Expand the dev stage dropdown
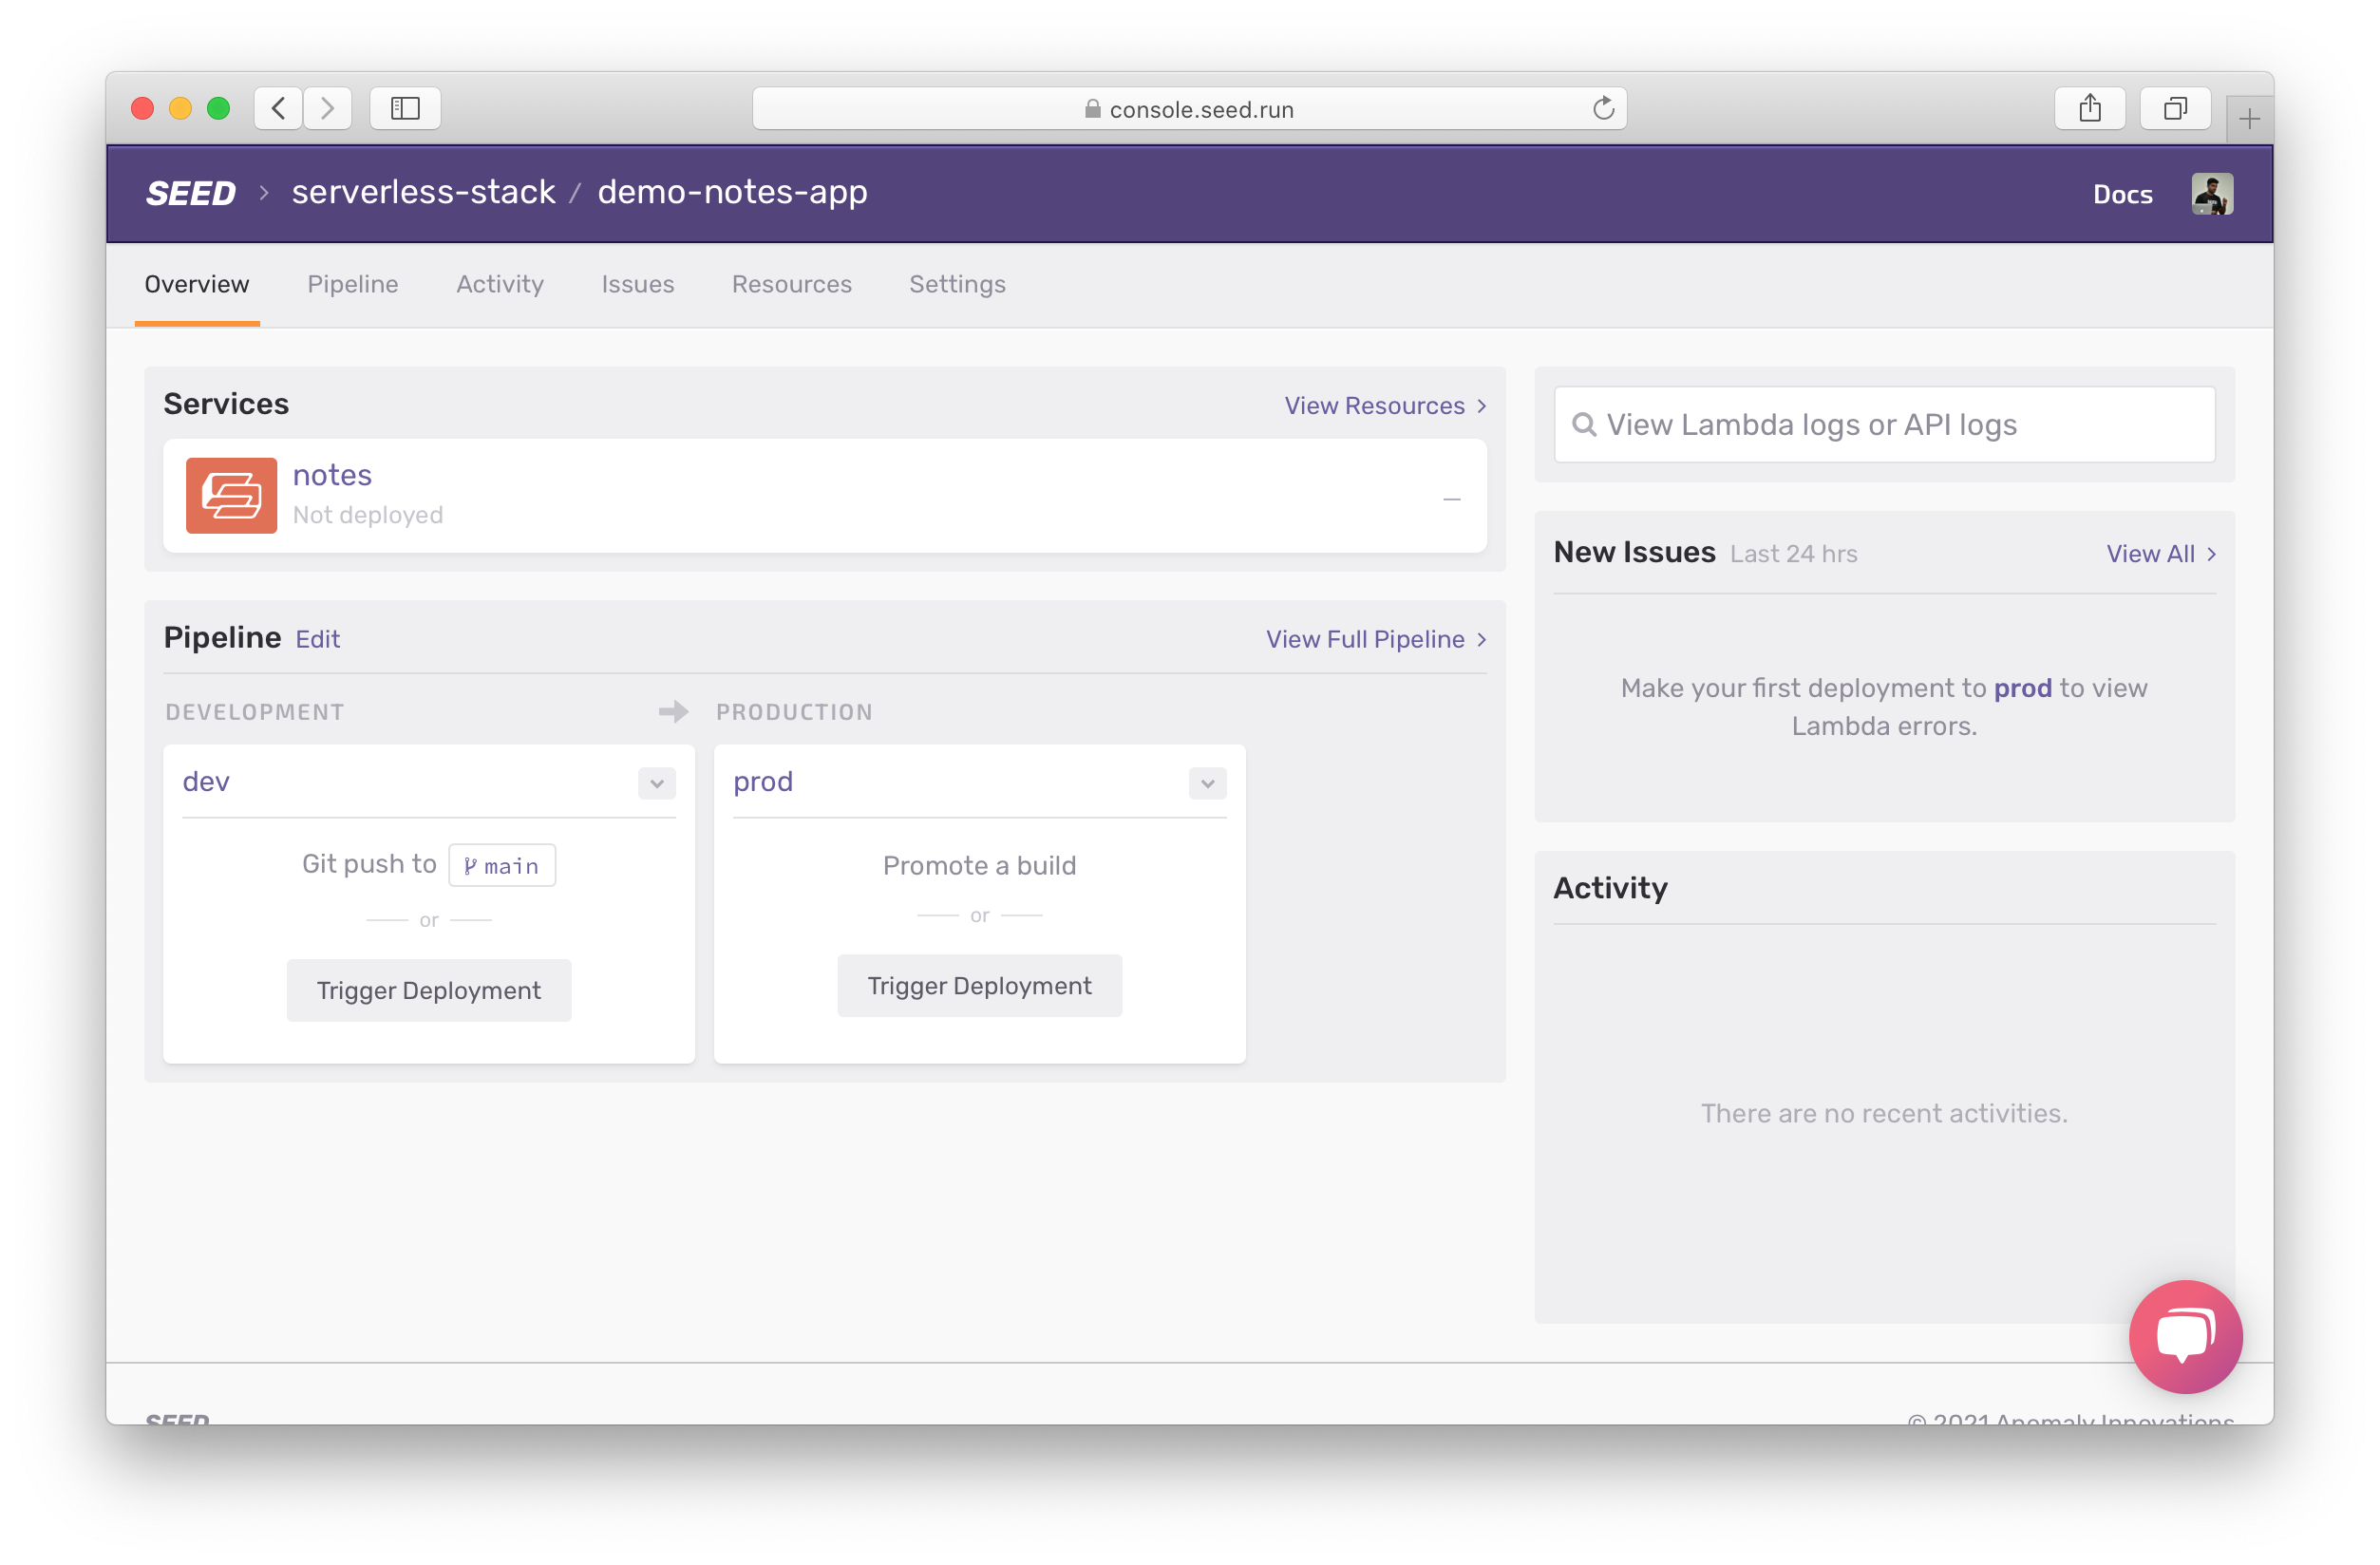 (x=656, y=783)
